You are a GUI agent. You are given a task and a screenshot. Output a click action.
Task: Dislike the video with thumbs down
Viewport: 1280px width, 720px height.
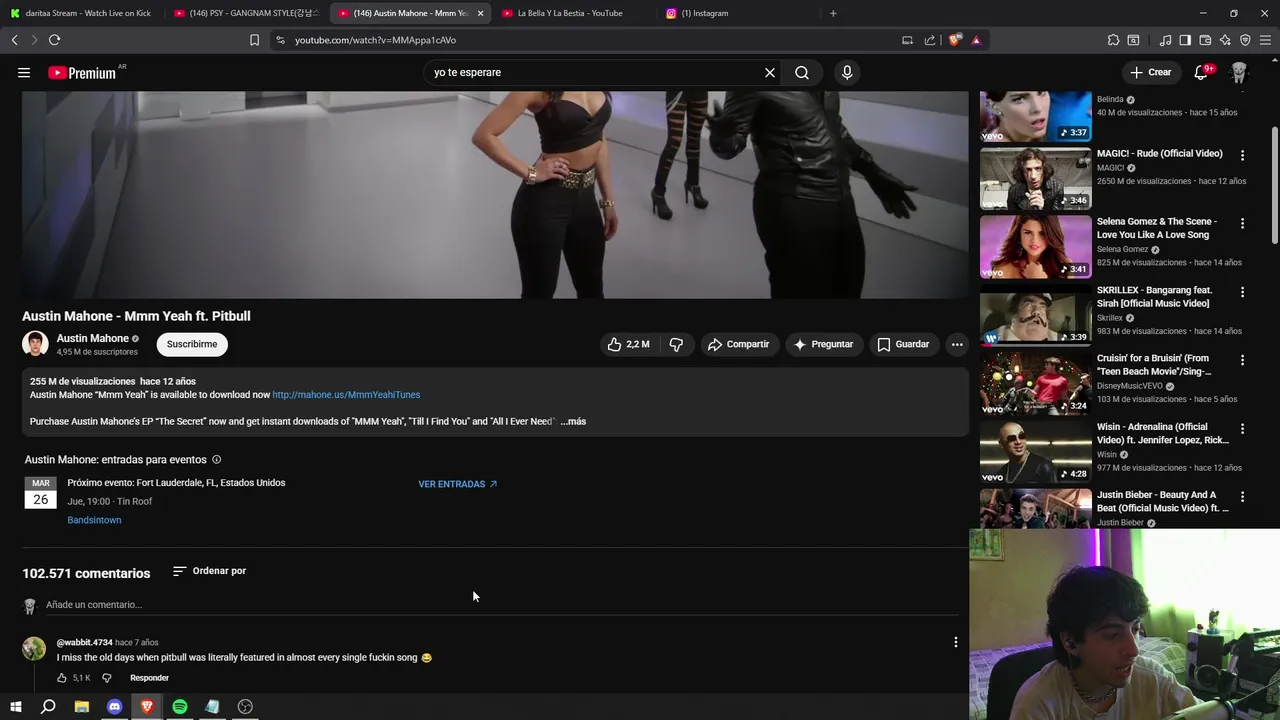pyautogui.click(x=676, y=344)
